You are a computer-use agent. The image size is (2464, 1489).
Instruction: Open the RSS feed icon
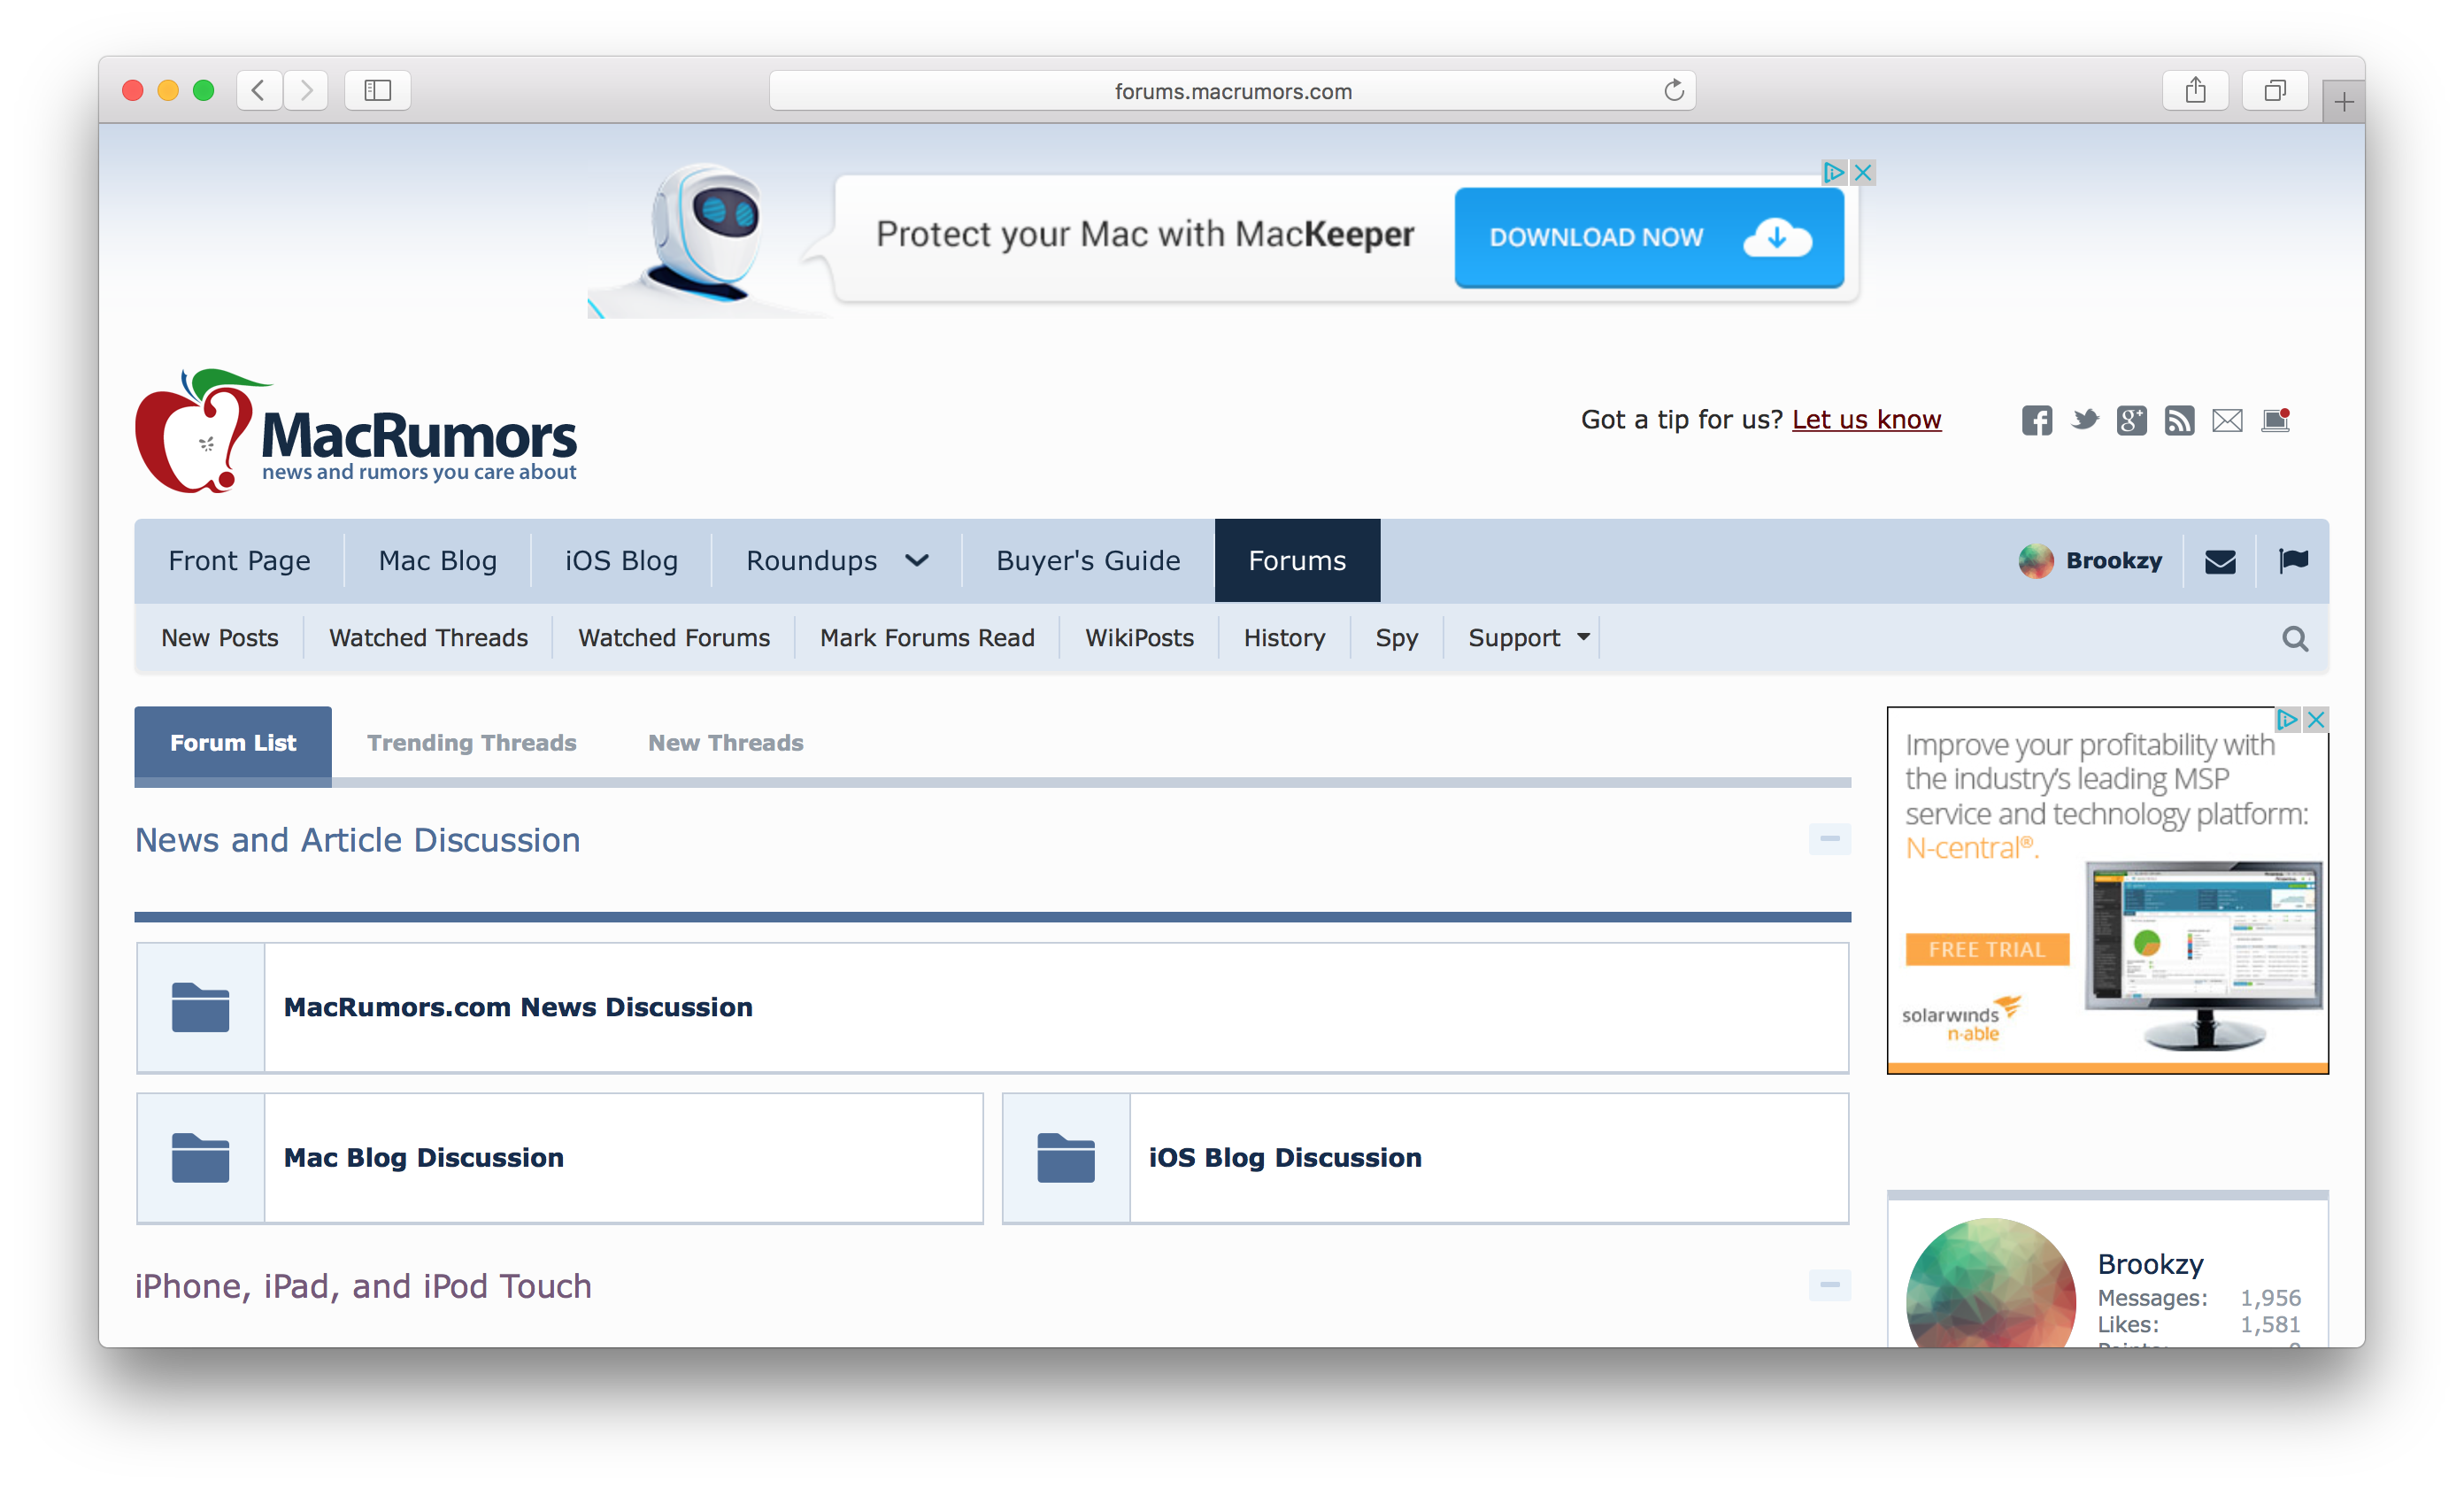[x=2179, y=420]
